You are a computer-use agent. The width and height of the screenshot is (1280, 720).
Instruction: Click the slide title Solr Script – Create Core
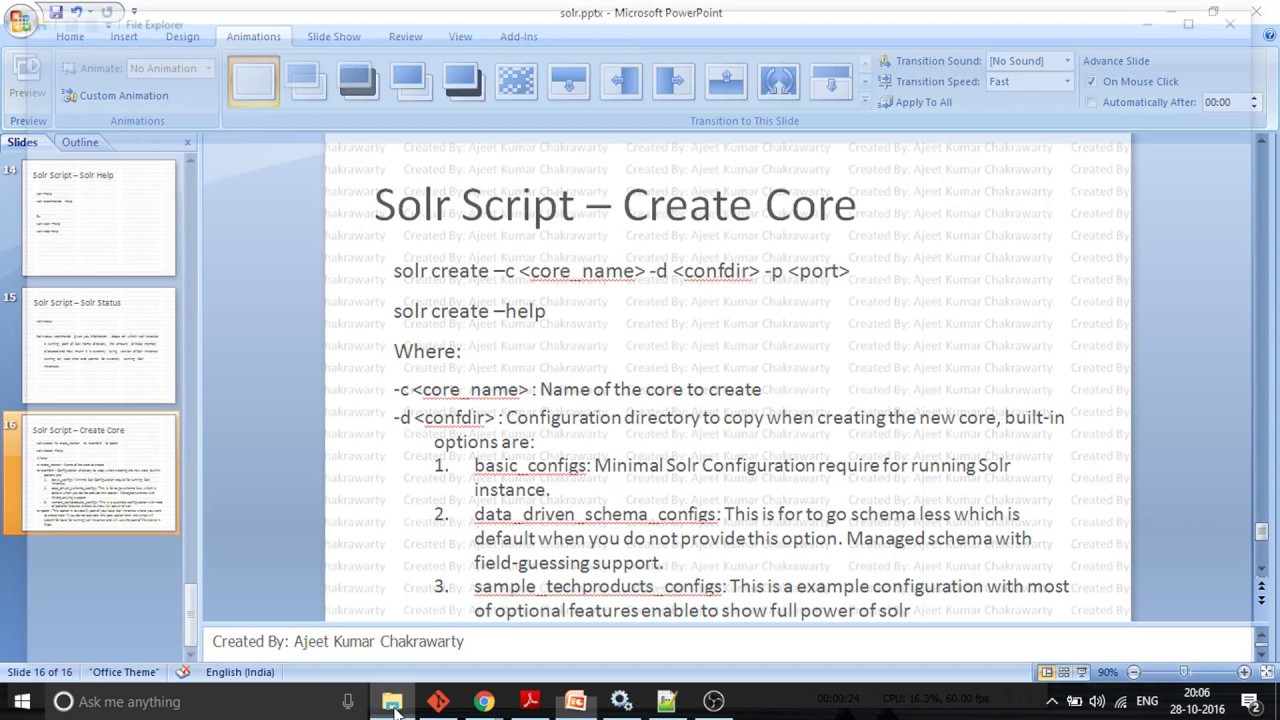click(615, 205)
